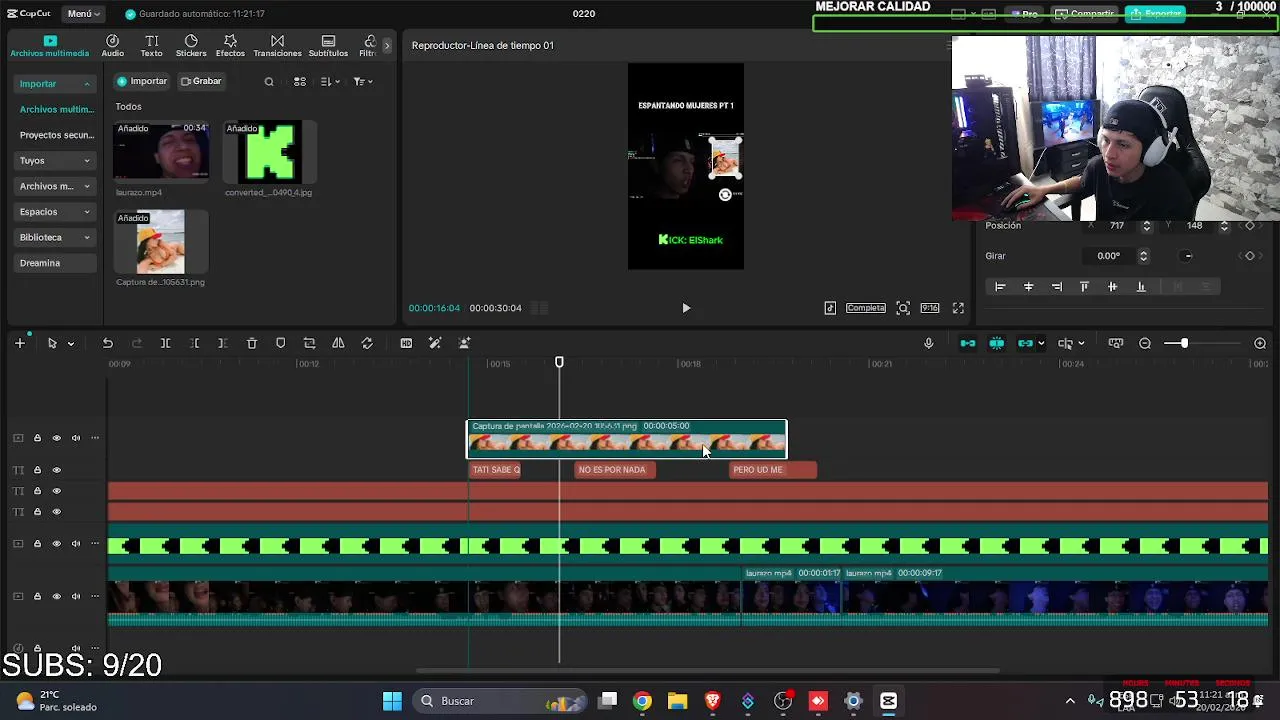The image size is (1280, 720).
Task: Open the Audio tab
Action: pos(113,45)
